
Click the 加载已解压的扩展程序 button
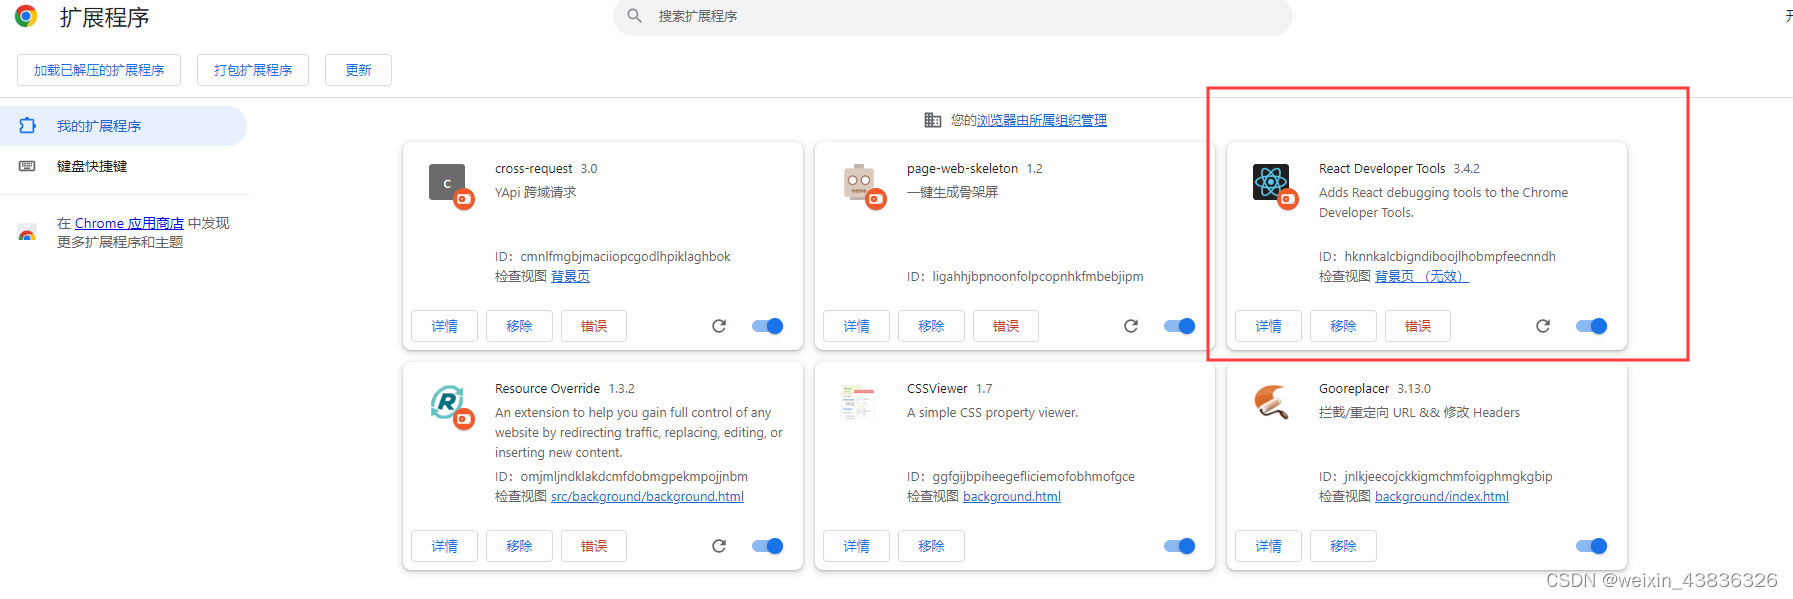click(99, 70)
